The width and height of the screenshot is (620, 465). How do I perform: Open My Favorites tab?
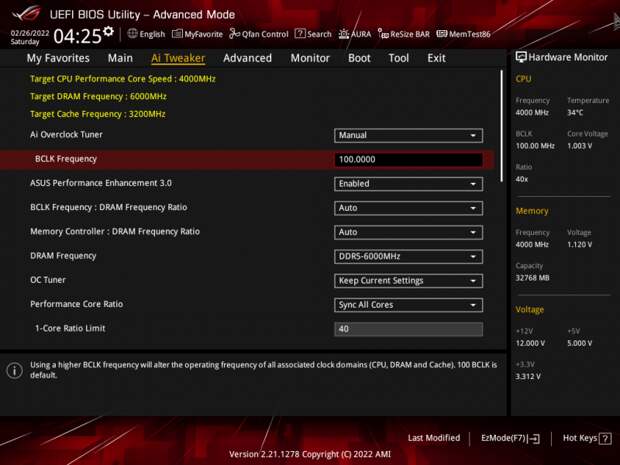coord(58,58)
